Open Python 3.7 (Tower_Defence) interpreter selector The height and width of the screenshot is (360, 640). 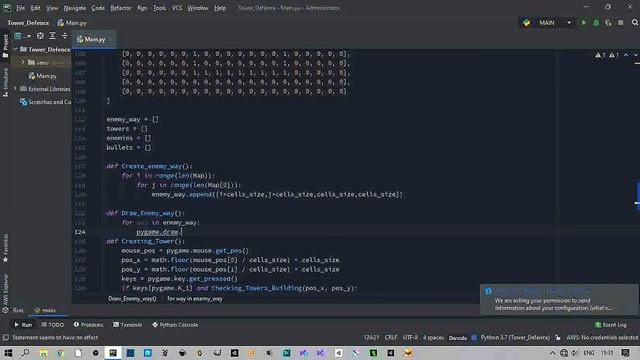click(x=515, y=338)
